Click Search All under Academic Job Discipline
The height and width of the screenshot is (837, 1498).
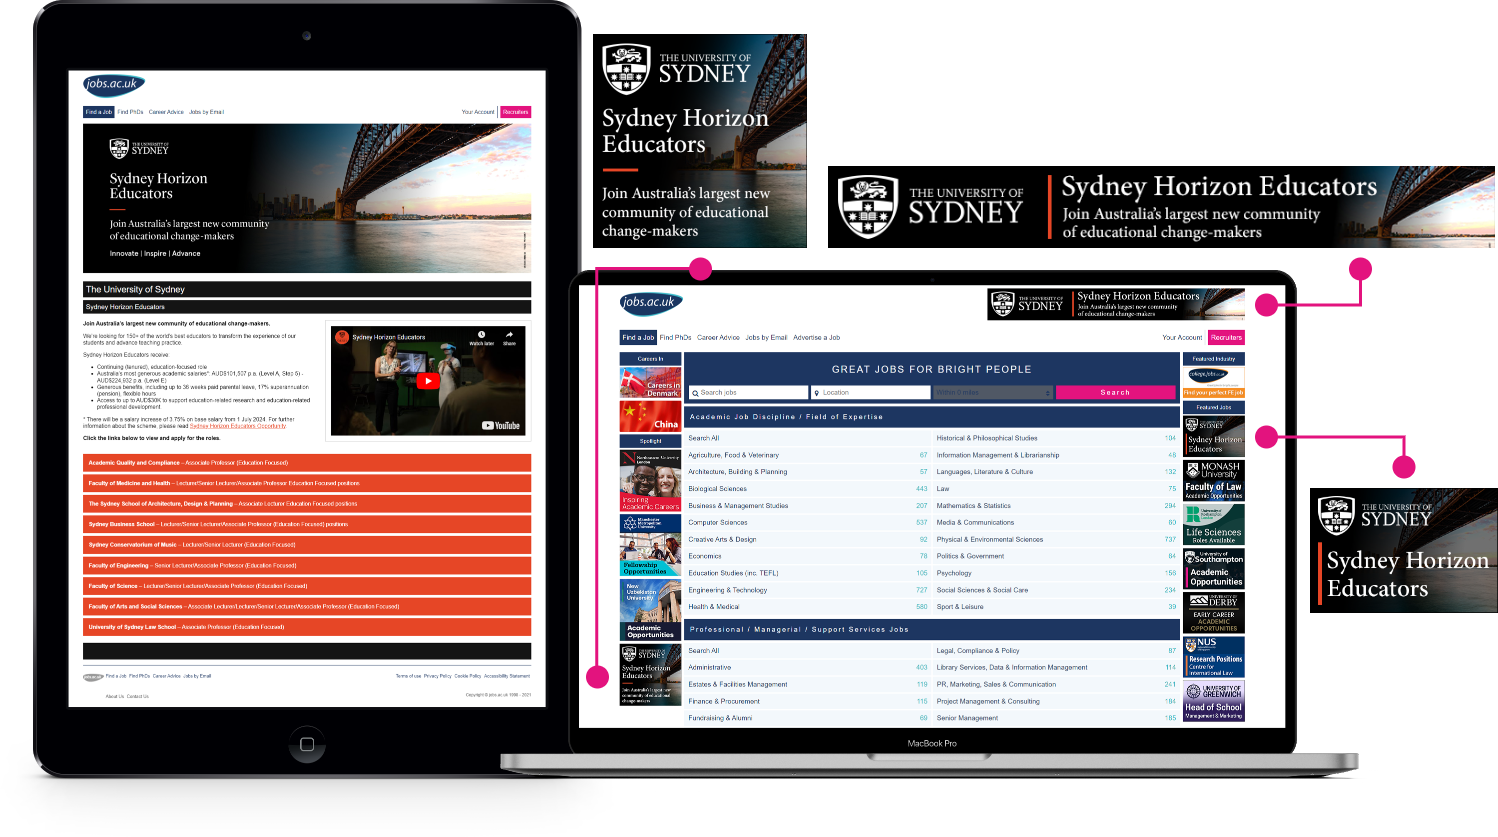coord(704,438)
